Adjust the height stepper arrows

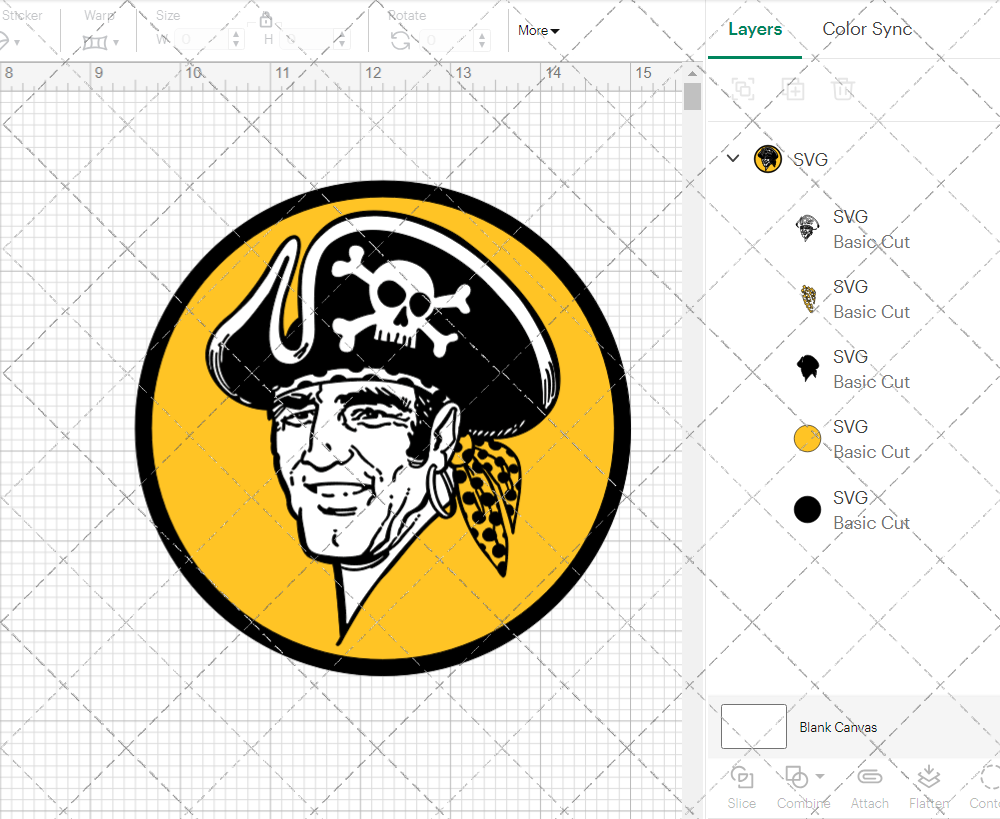(342, 40)
